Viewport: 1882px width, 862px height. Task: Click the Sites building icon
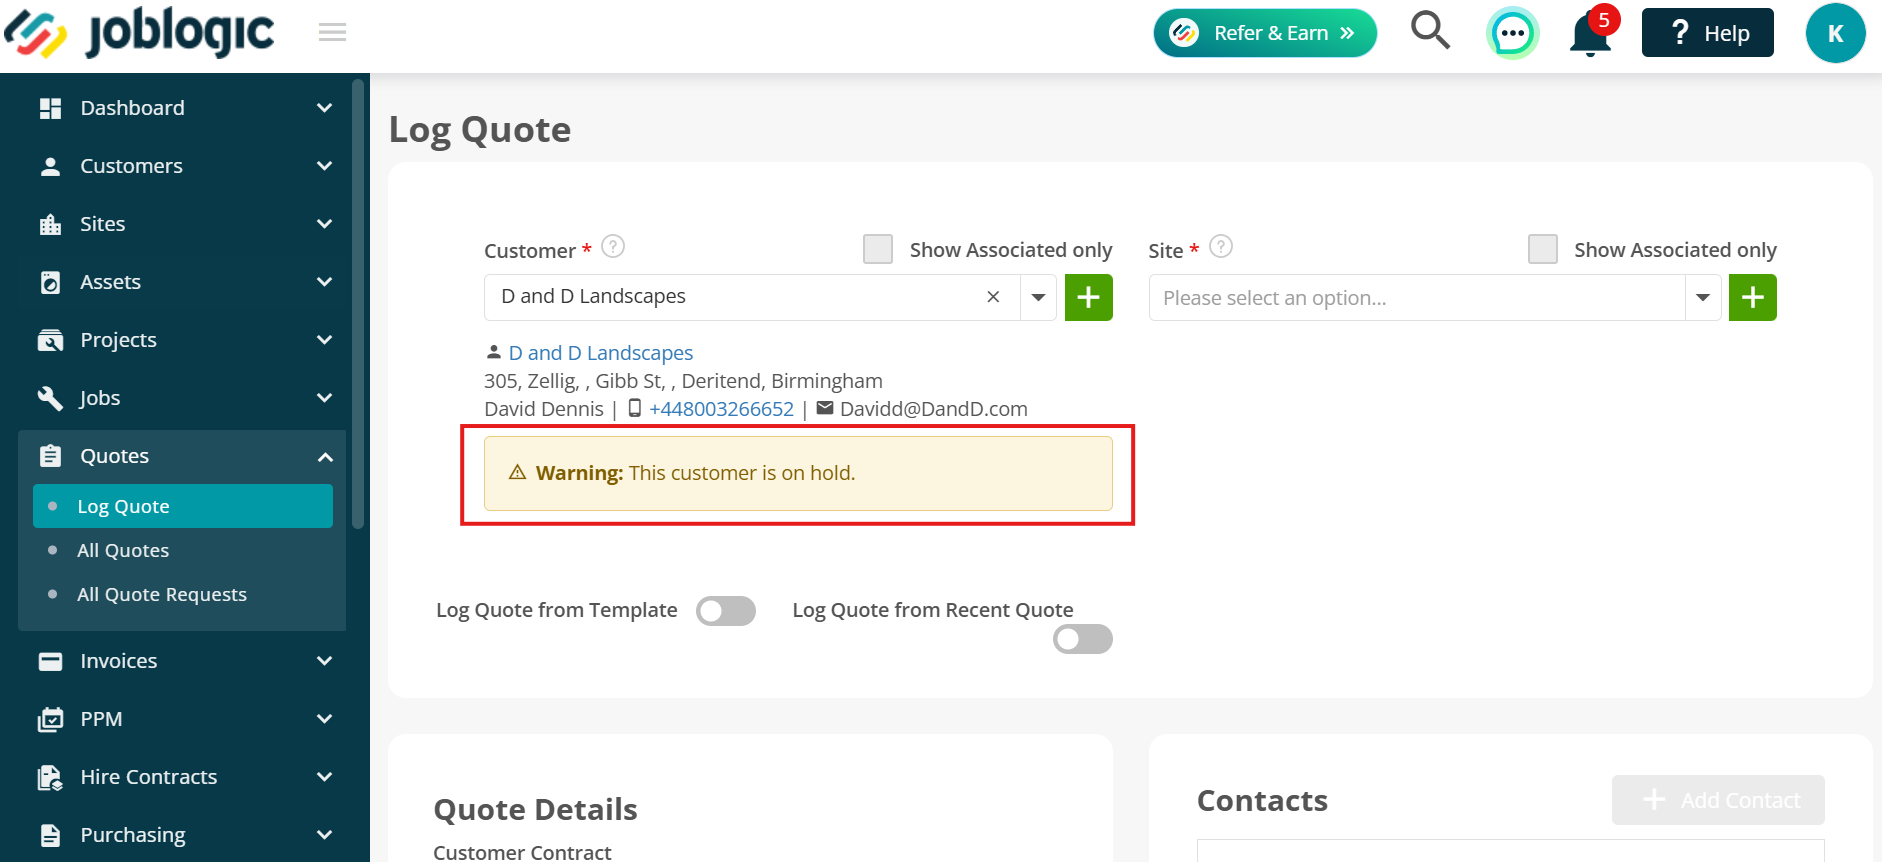pos(50,224)
